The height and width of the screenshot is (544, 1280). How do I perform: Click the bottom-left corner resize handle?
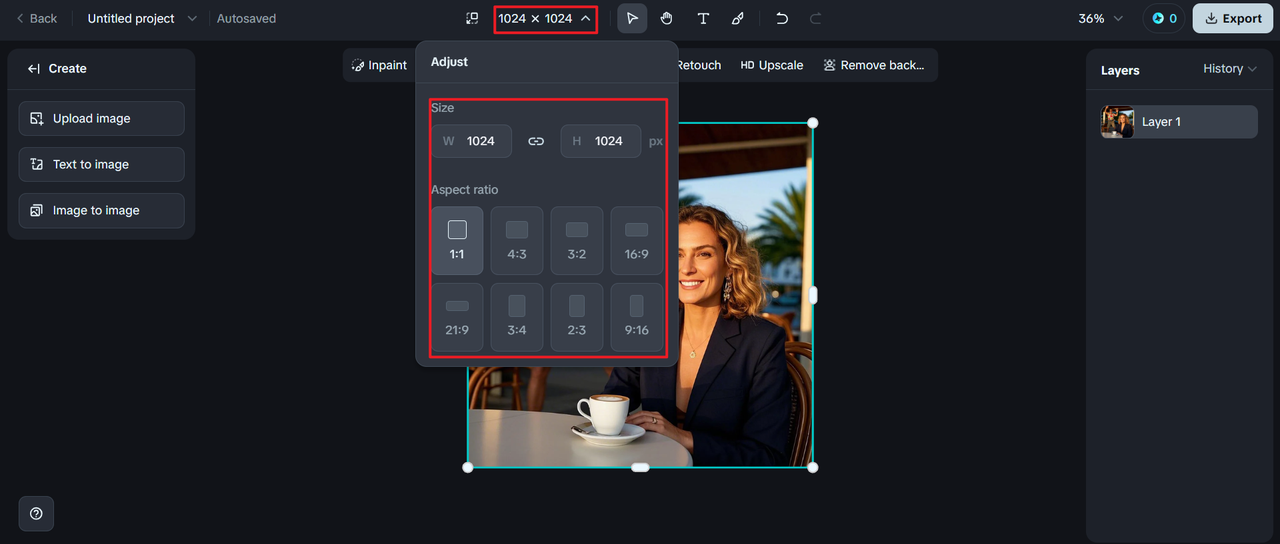point(468,467)
